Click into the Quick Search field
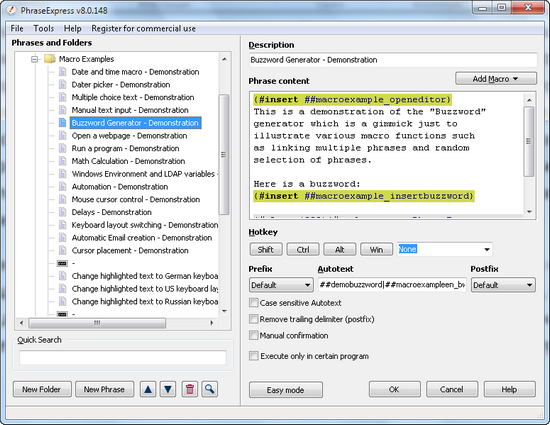Screen dimensions: 550x425 [123, 358]
